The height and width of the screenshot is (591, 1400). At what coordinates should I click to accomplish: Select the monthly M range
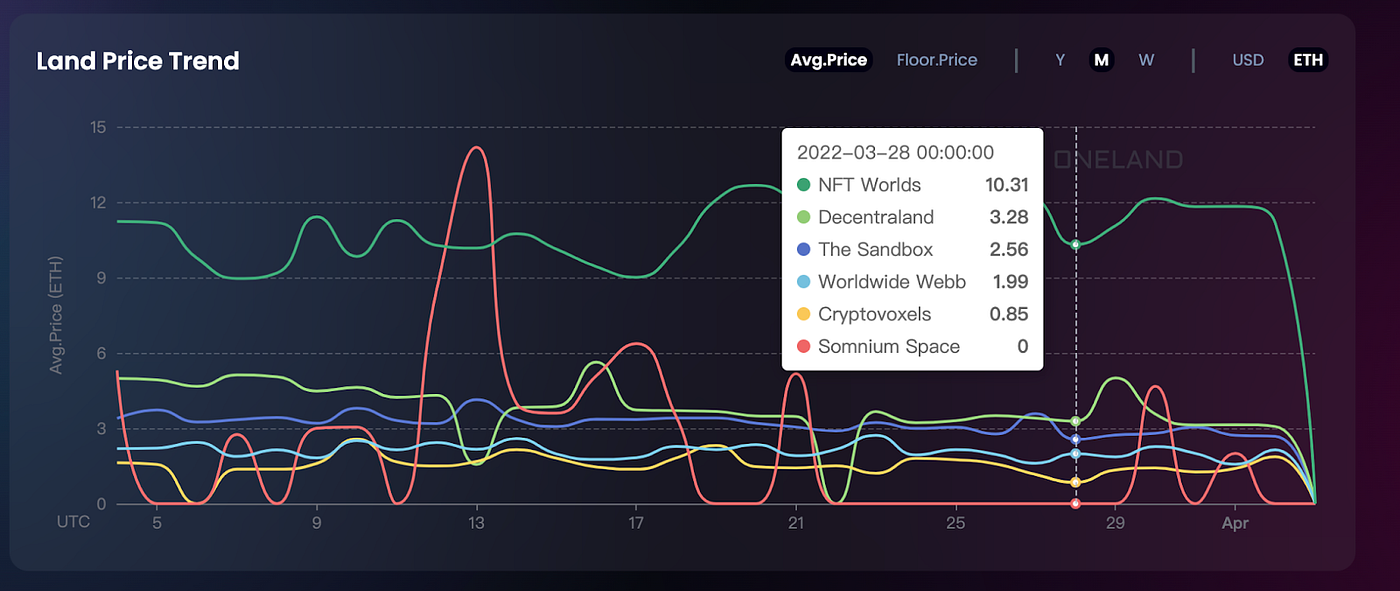point(1101,60)
